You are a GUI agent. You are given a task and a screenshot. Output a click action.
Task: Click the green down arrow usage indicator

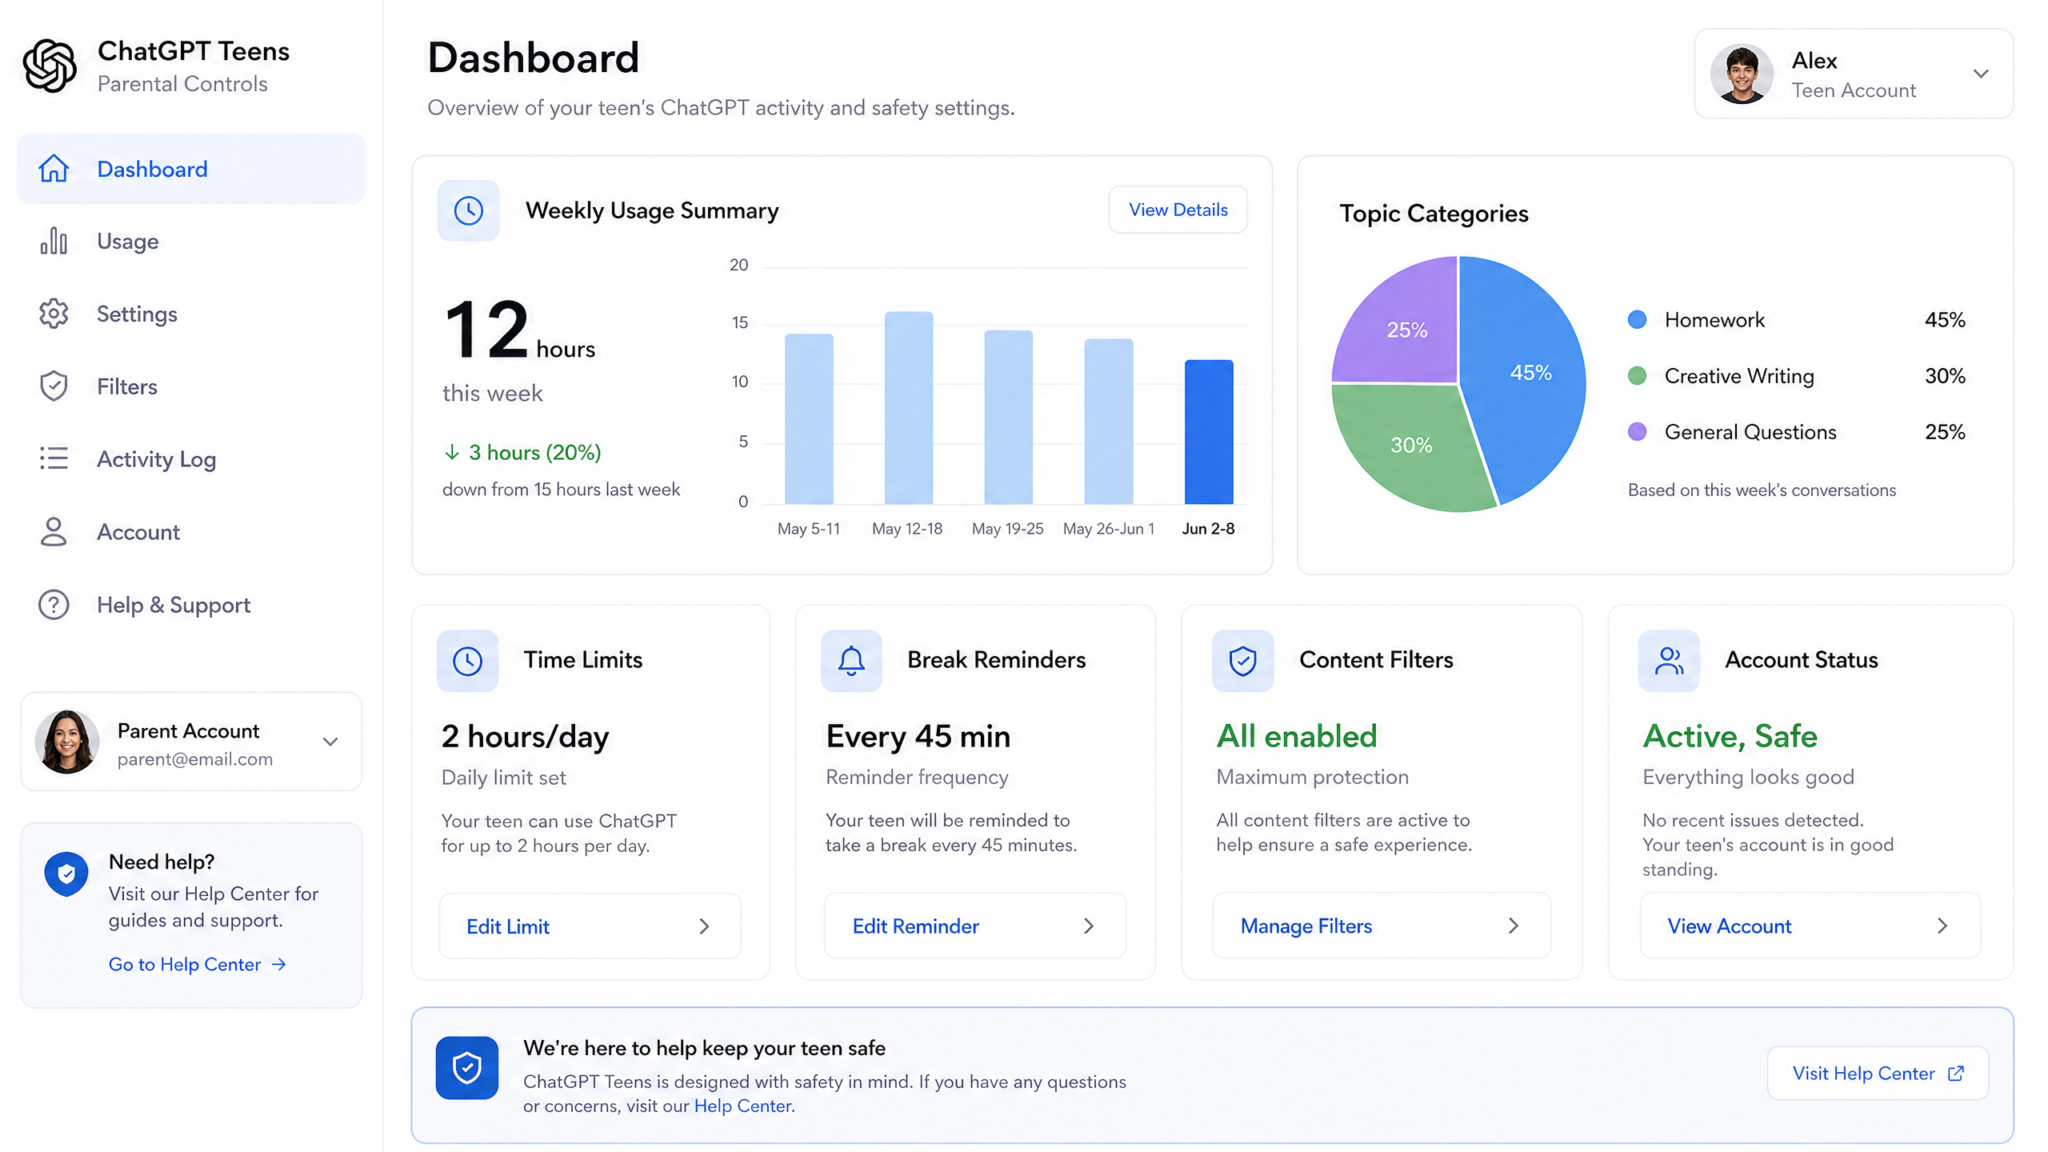pyautogui.click(x=452, y=453)
